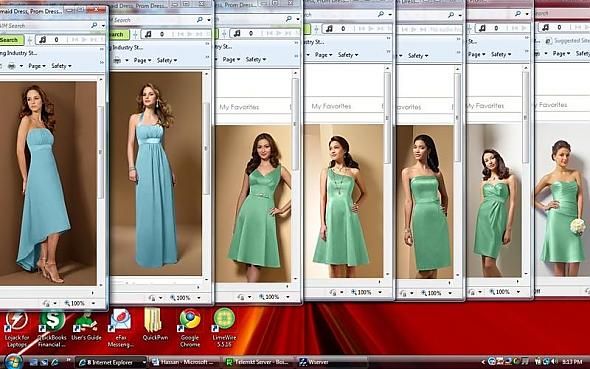
Task: Switch to the Telemitt Server taskbar window
Action: click(x=258, y=362)
